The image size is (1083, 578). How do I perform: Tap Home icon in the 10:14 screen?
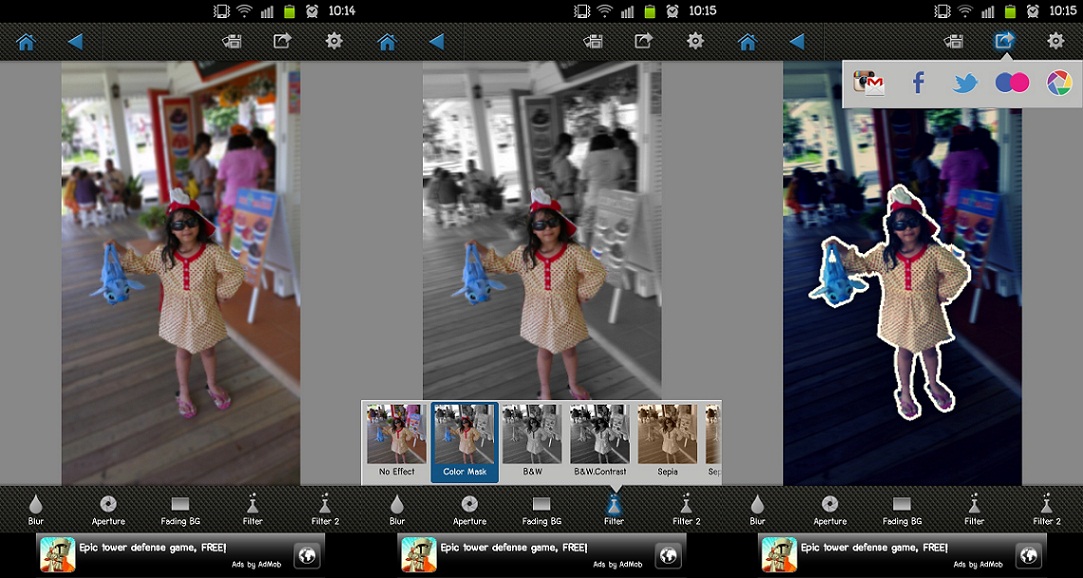(26, 42)
